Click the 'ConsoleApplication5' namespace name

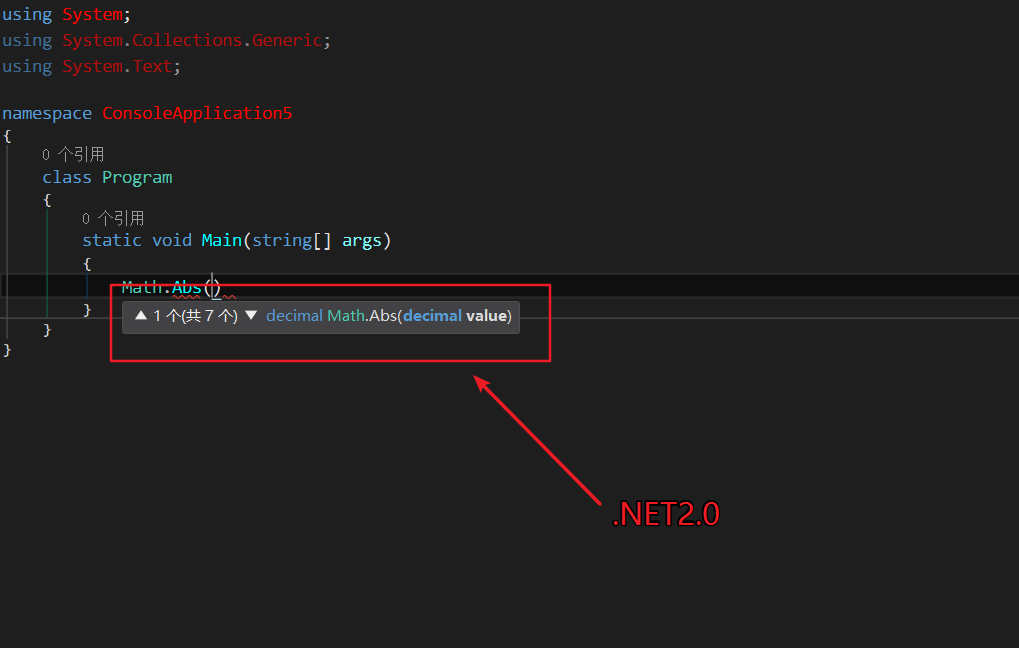pos(197,113)
